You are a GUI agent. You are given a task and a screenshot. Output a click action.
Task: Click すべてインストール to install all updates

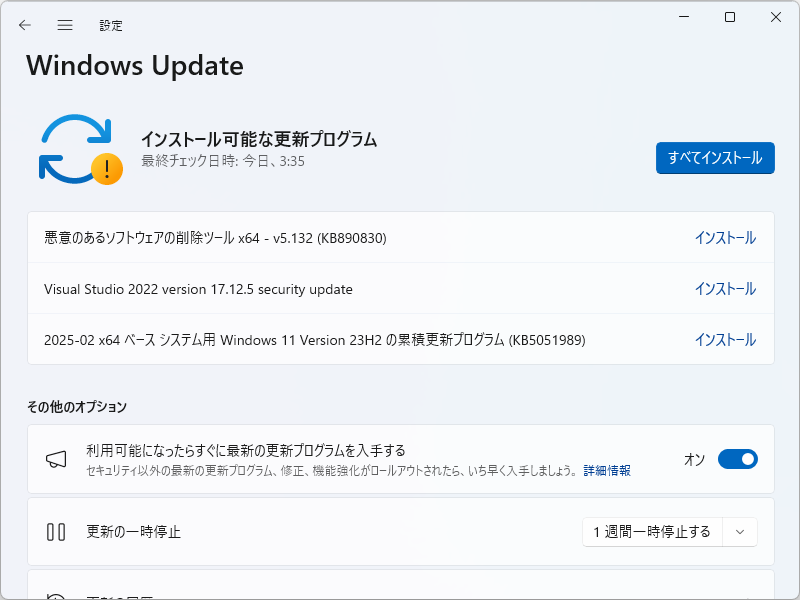[715, 158]
